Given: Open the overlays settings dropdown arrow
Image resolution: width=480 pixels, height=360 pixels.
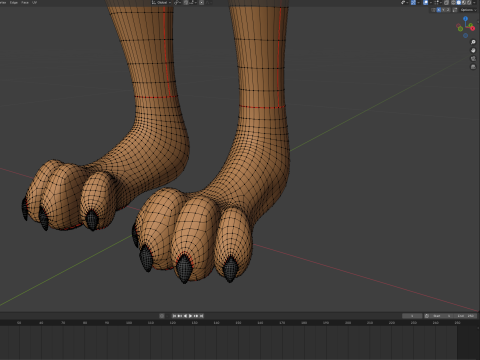Looking at the screenshot, I should (x=431, y=2).
